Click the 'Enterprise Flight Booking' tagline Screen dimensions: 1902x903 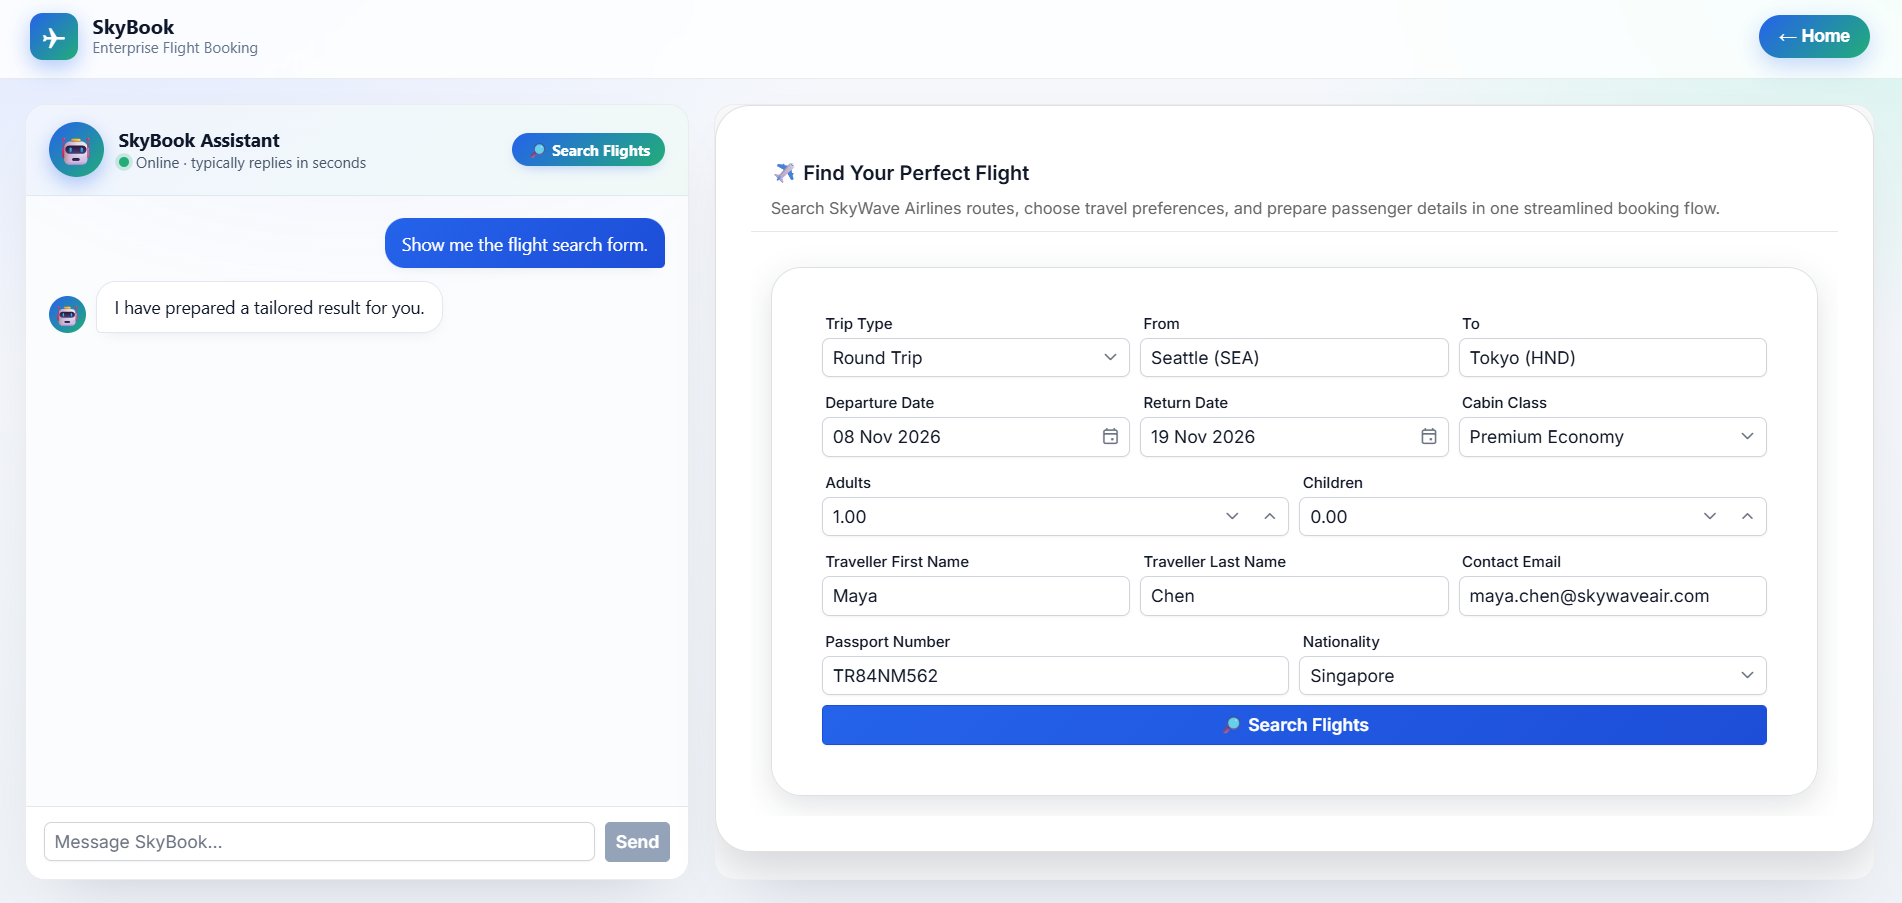click(175, 48)
